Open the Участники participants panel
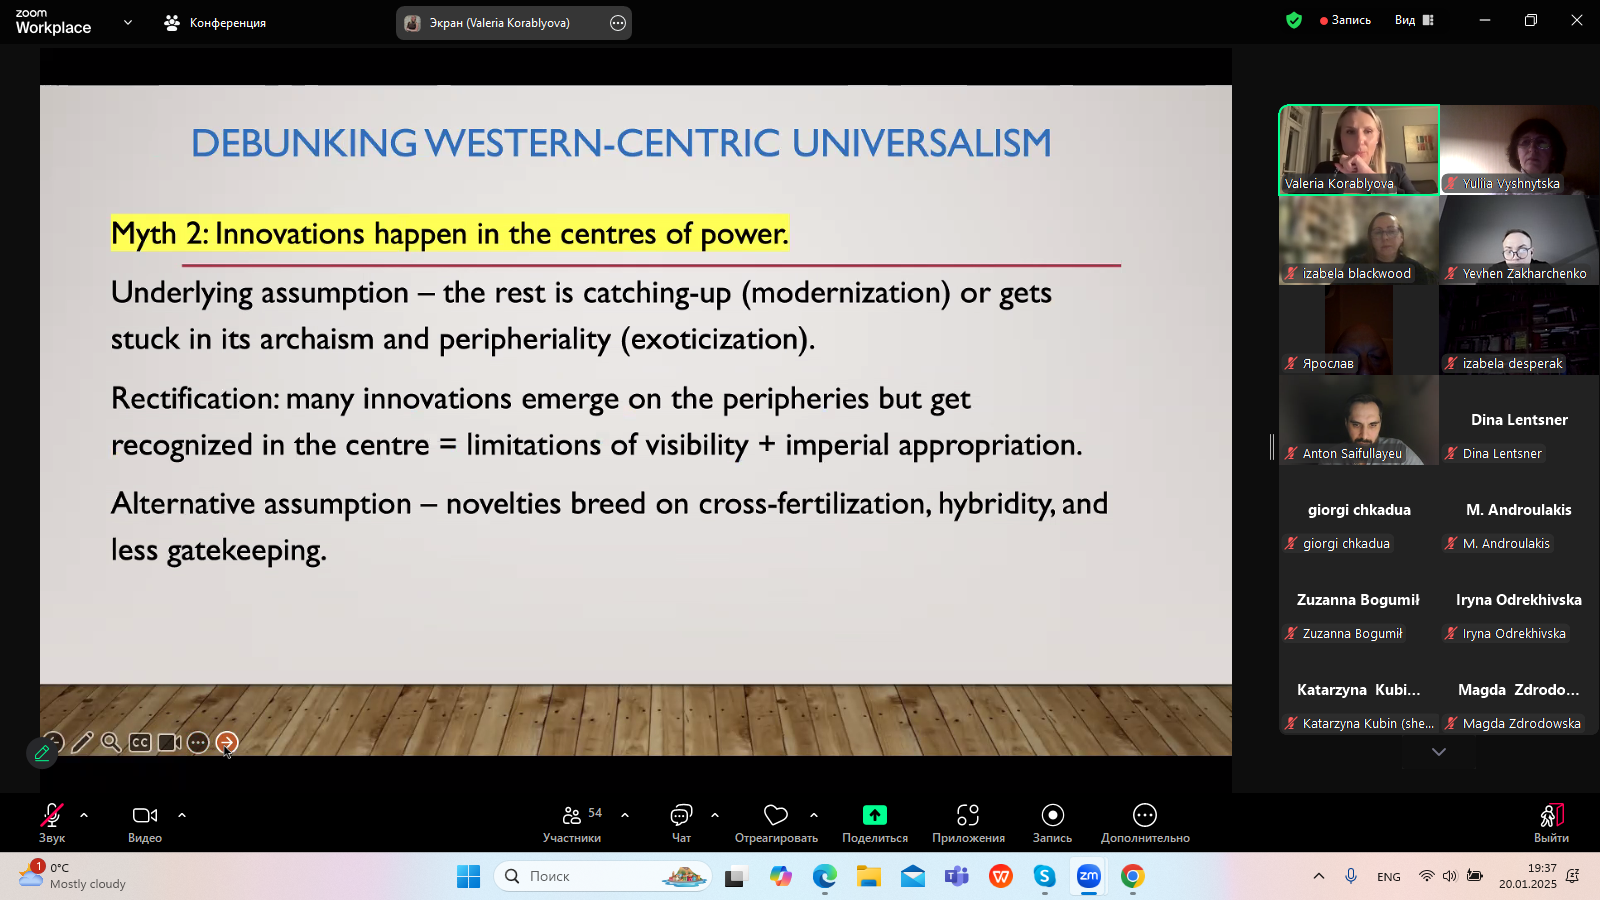 [572, 822]
